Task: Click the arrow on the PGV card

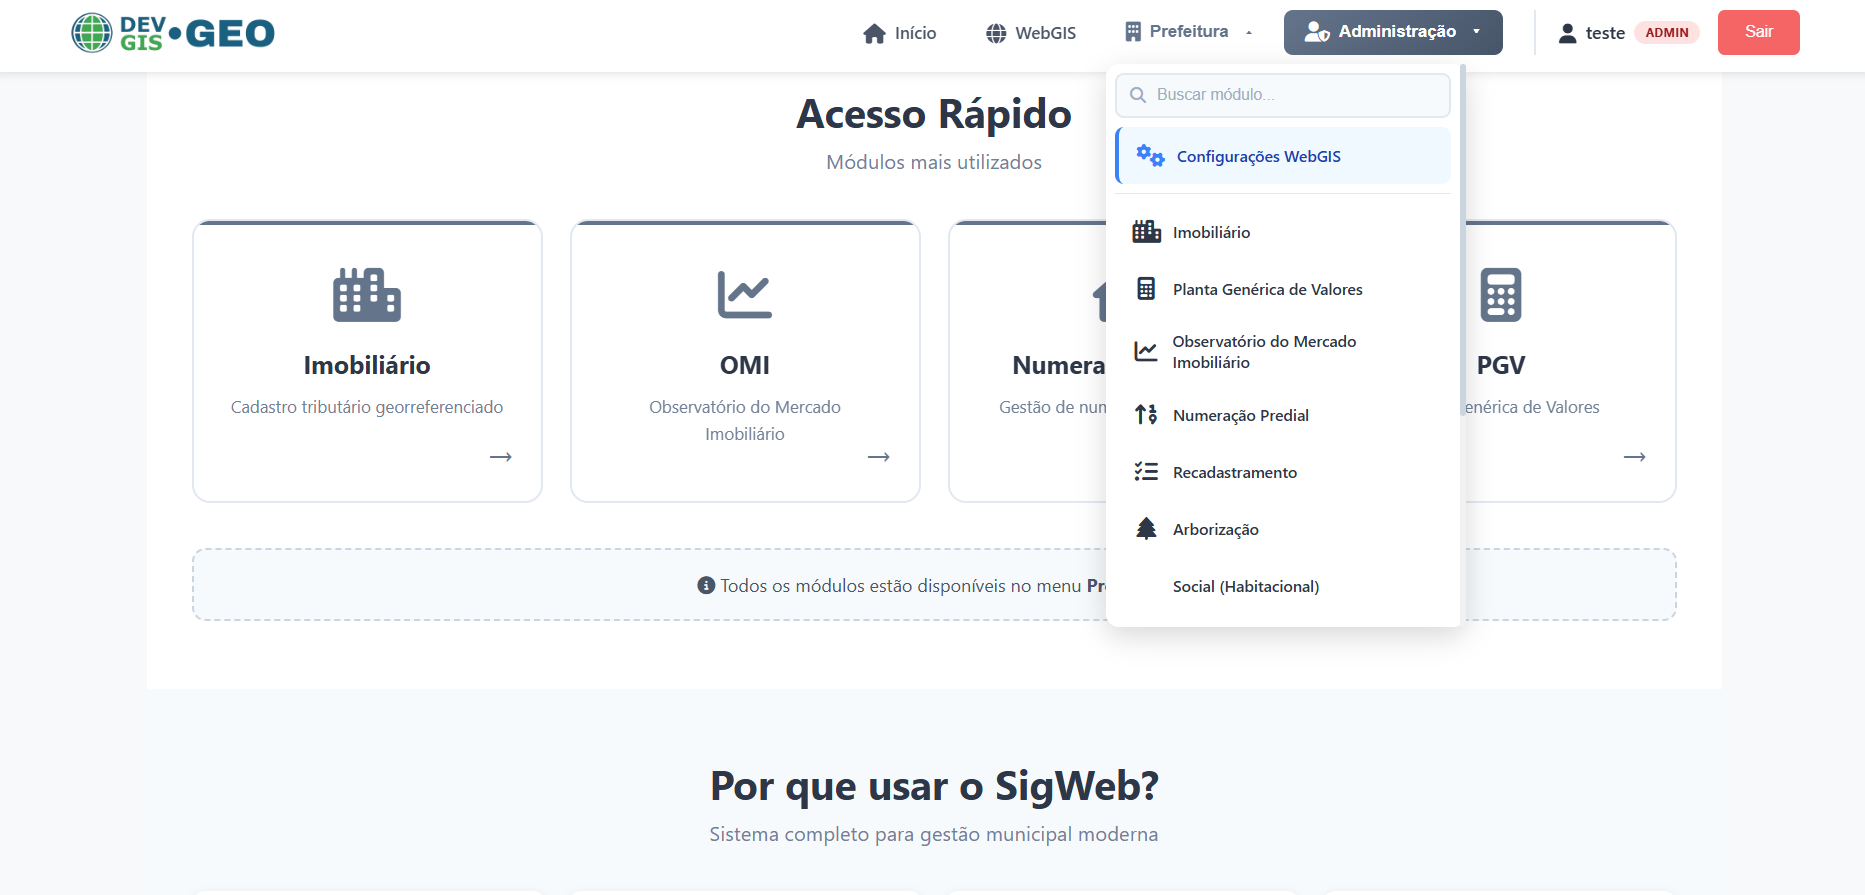Action: tap(1635, 457)
